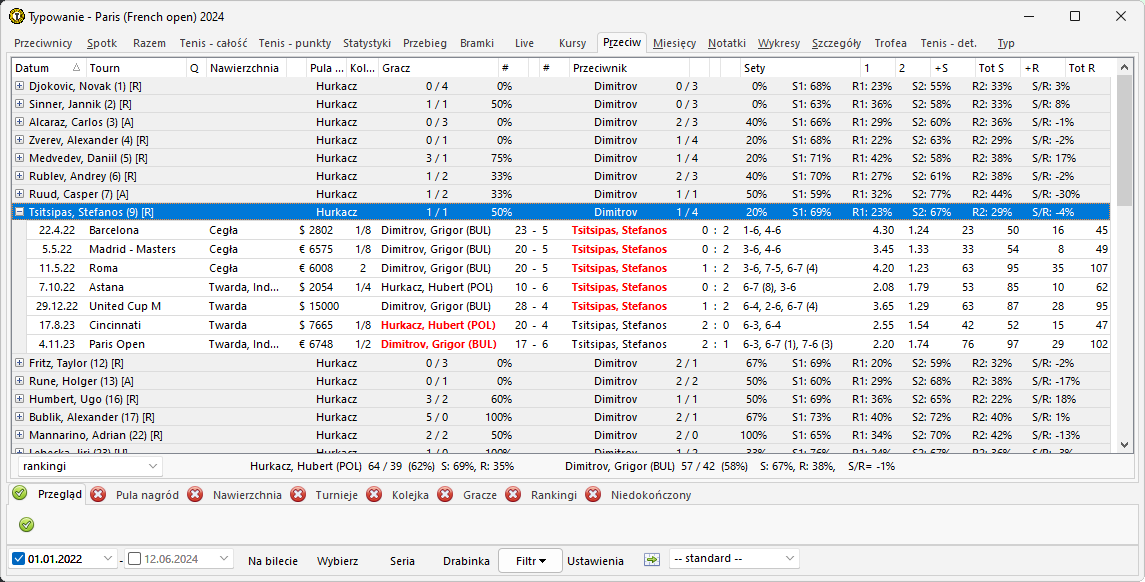Screen dimensions: 1145x582
Task: Click the red X icon beside Gracze
Action: point(445,494)
